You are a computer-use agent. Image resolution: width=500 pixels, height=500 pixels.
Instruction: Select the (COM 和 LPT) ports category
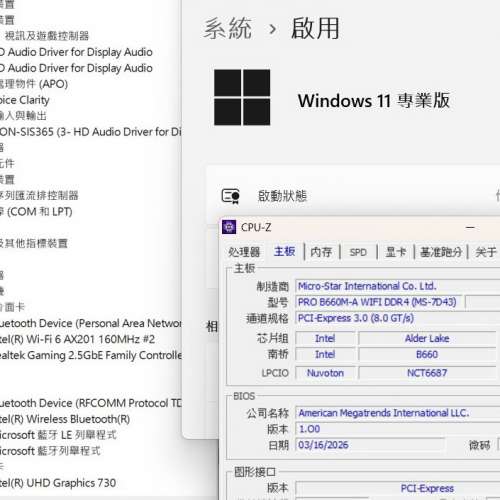click(x=36, y=212)
